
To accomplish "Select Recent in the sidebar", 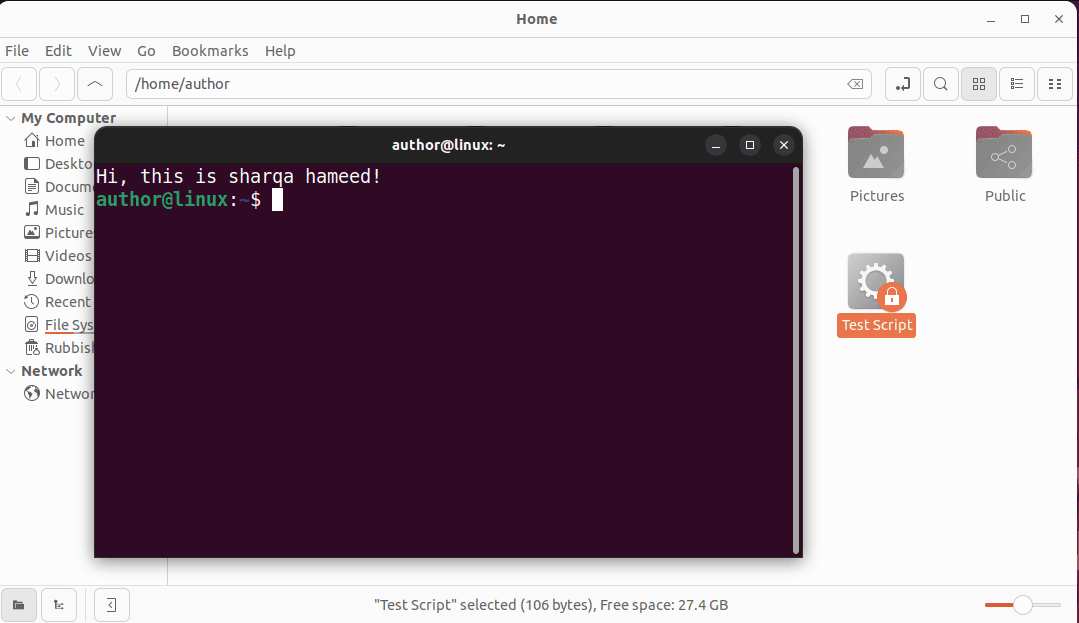I will click(58, 302).
